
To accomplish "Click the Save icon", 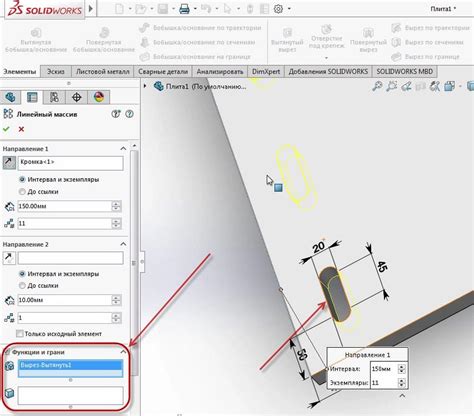I will (163, 9).
